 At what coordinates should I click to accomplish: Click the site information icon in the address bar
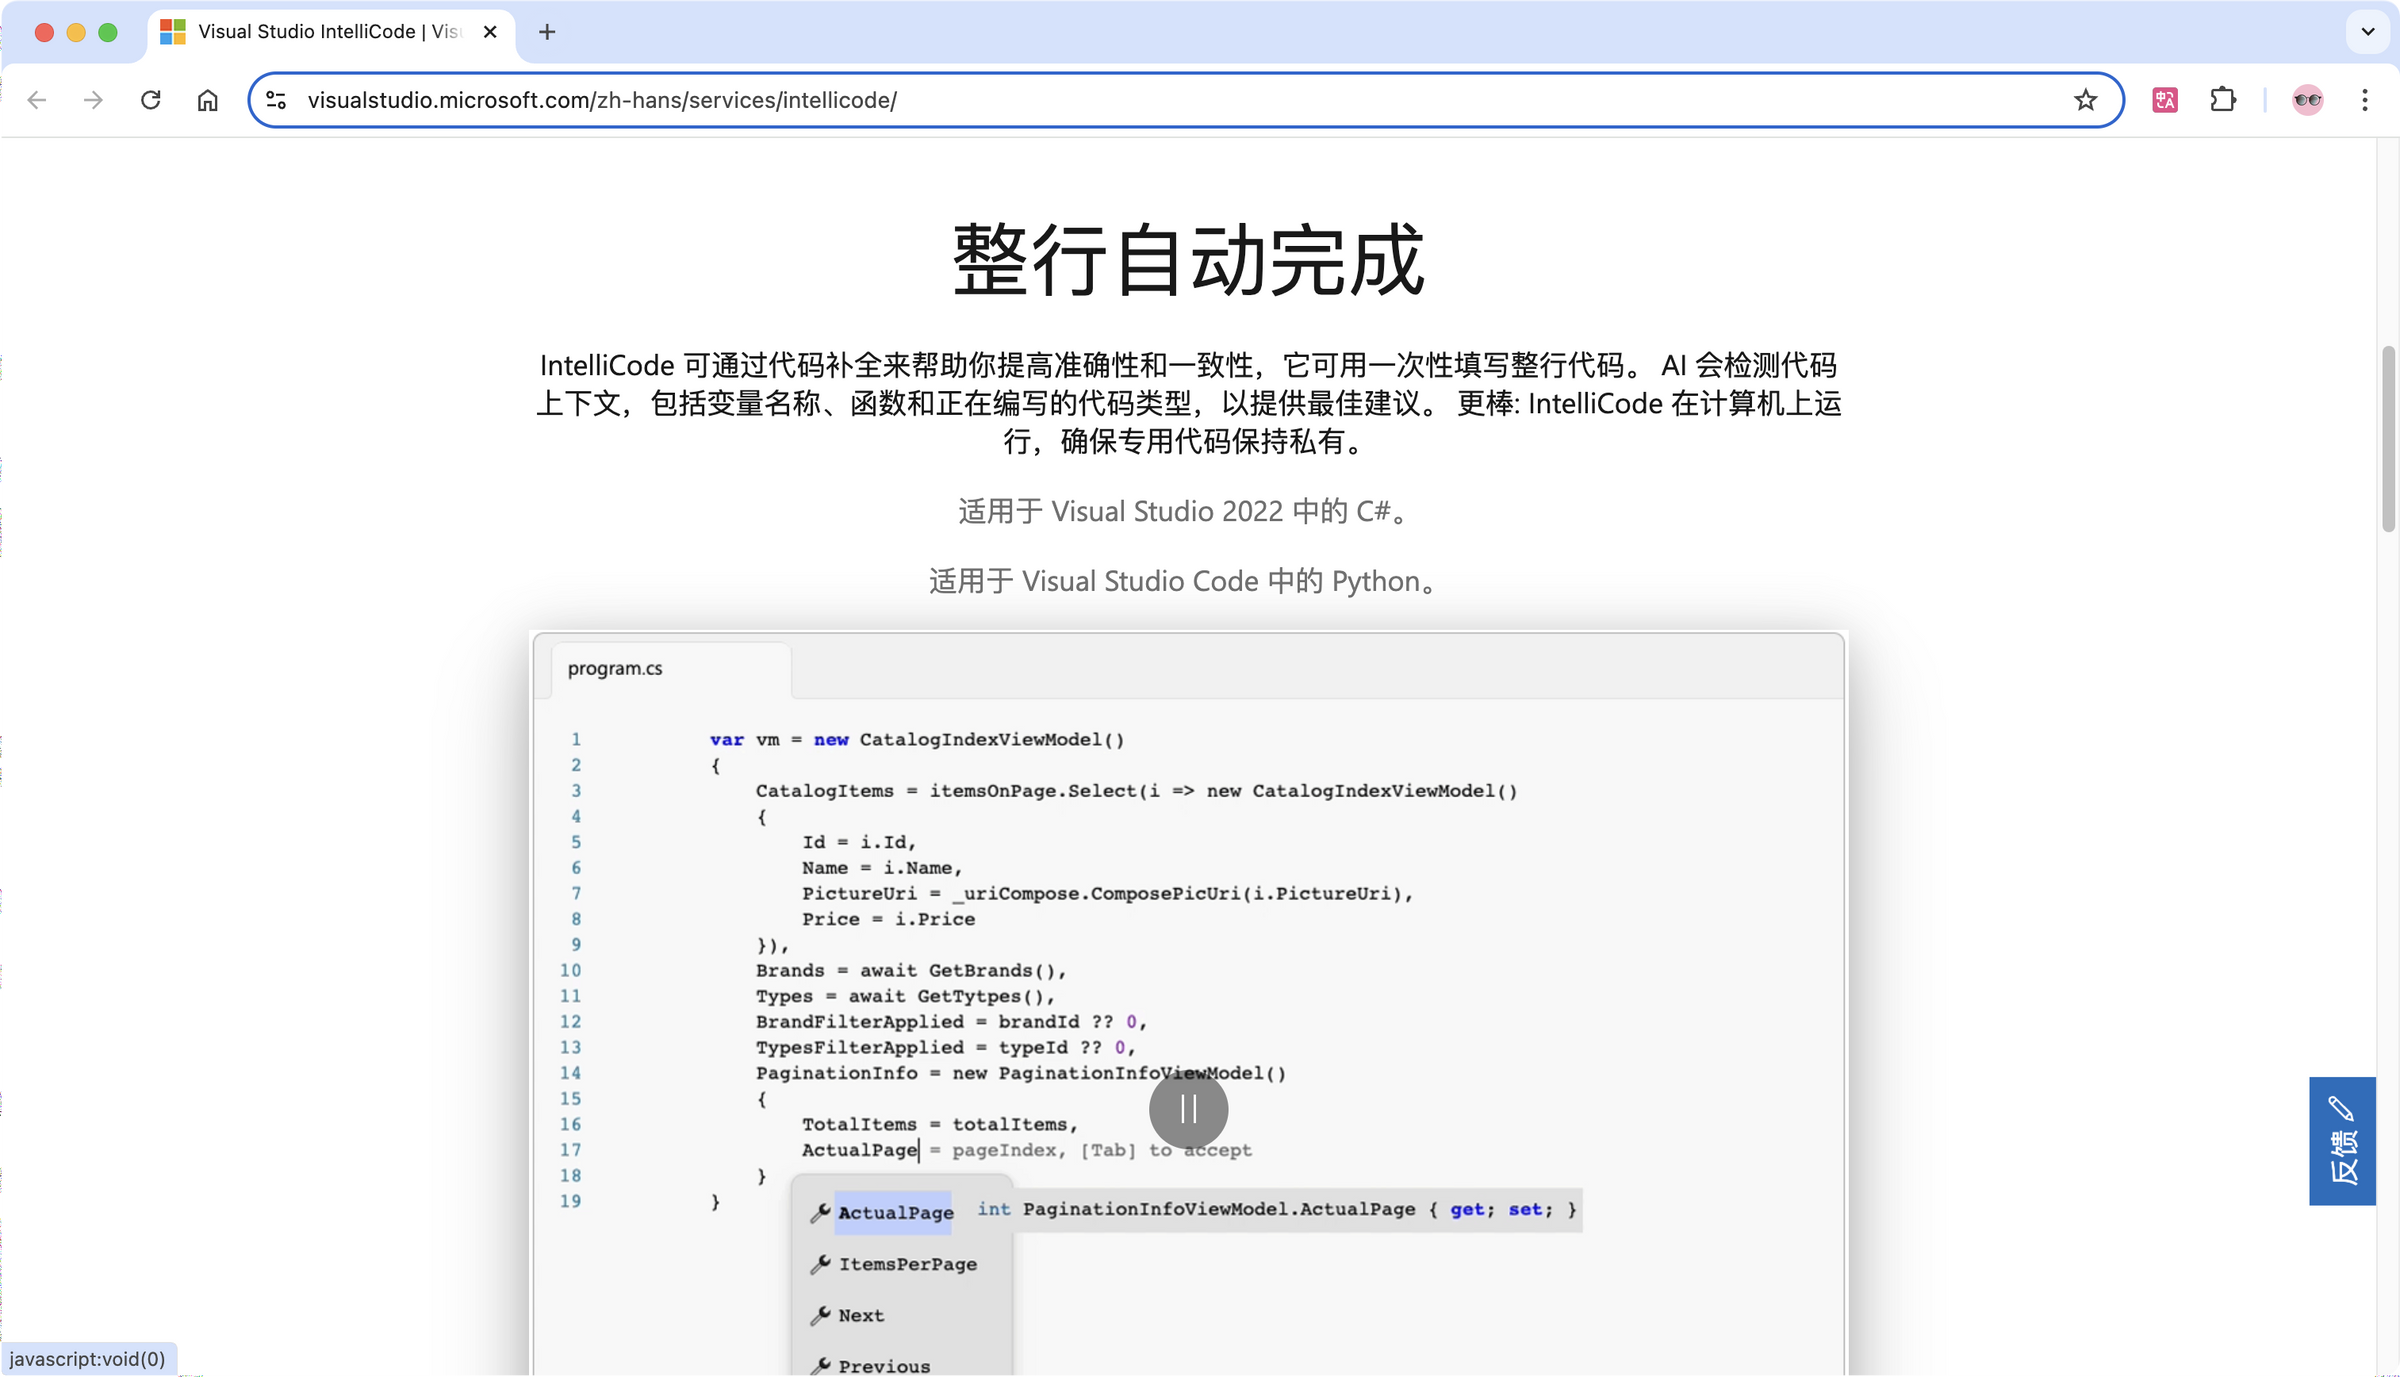275,99
